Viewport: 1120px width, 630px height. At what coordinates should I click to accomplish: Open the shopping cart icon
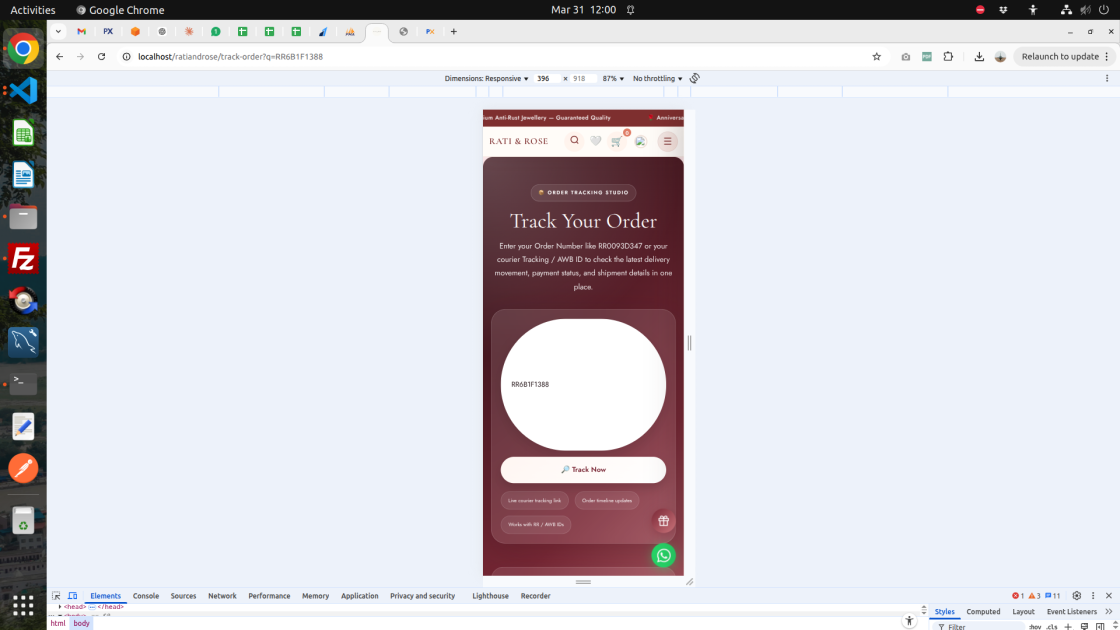point(617,141)
